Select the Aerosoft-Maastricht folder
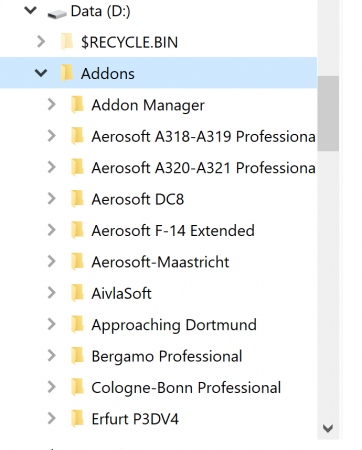 [x=160, y=262]
